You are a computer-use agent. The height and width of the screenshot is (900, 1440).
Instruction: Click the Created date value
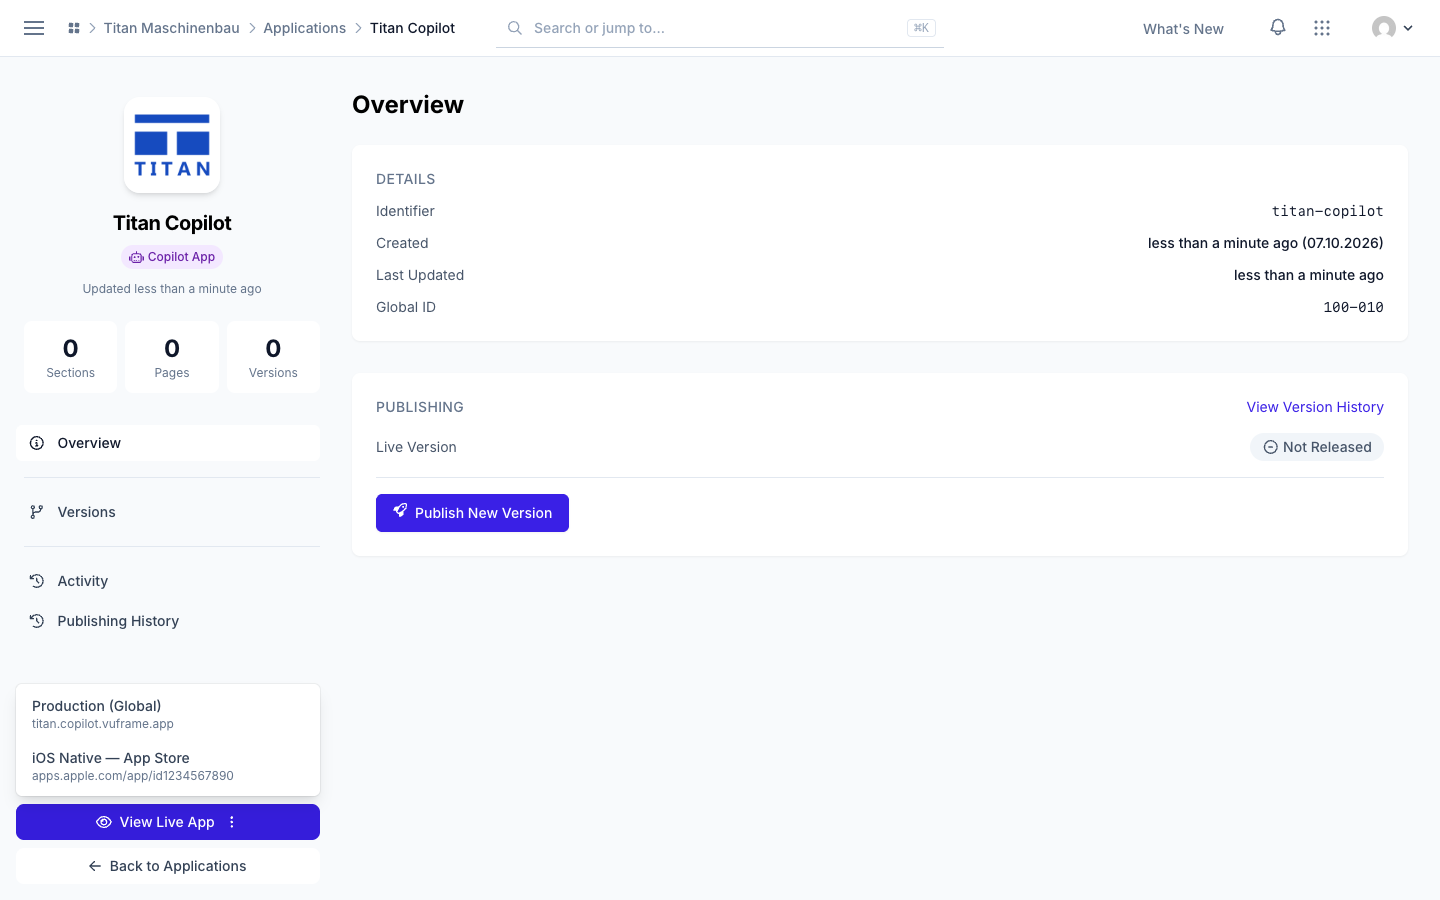[1266, 243]
